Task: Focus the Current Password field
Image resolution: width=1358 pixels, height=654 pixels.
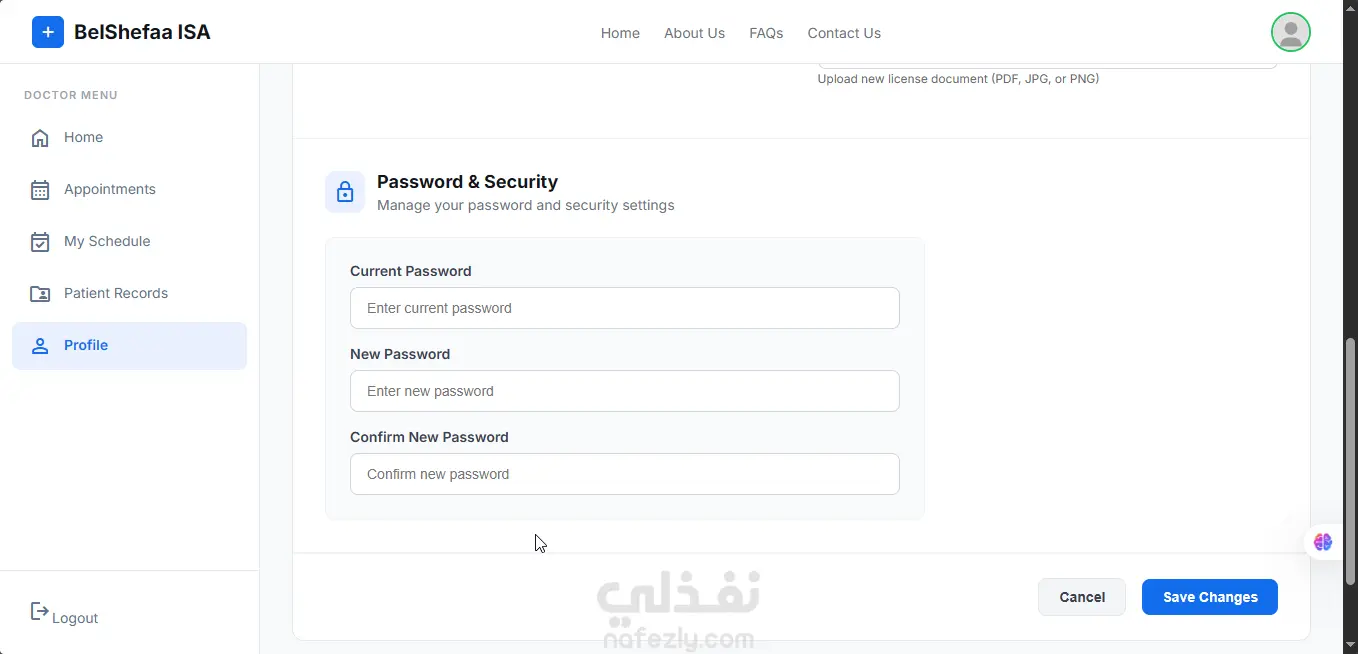Action: 624,308
